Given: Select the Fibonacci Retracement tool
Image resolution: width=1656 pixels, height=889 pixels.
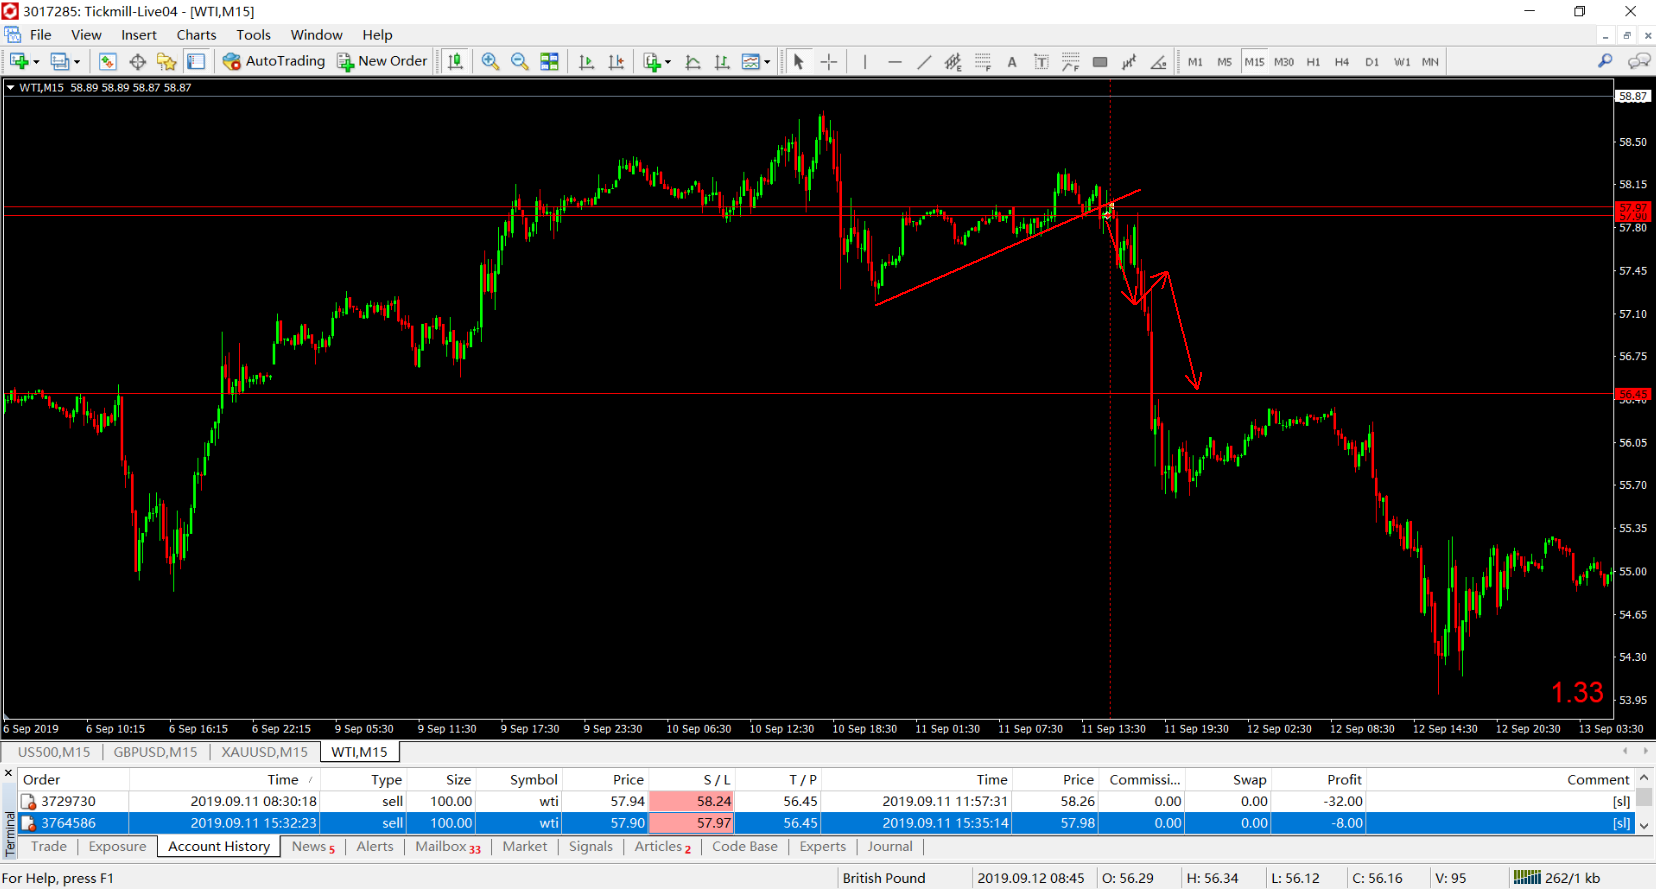Looking at the screenshot, I should [983, 62].
